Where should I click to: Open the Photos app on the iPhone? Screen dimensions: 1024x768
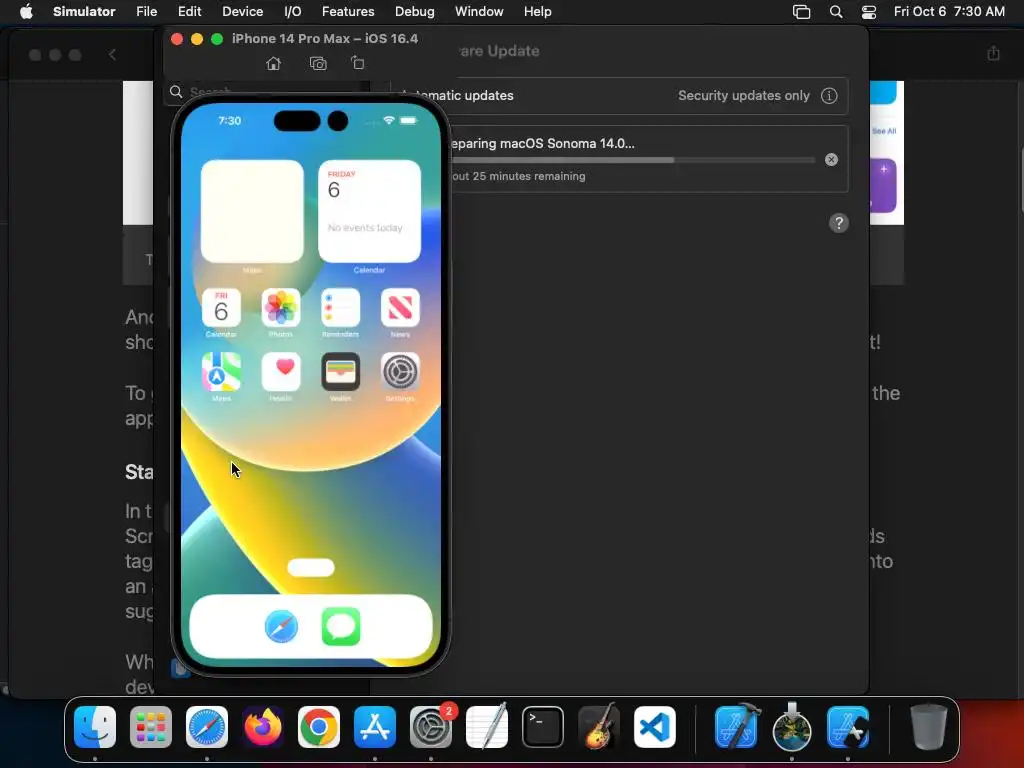coord(281,308)
